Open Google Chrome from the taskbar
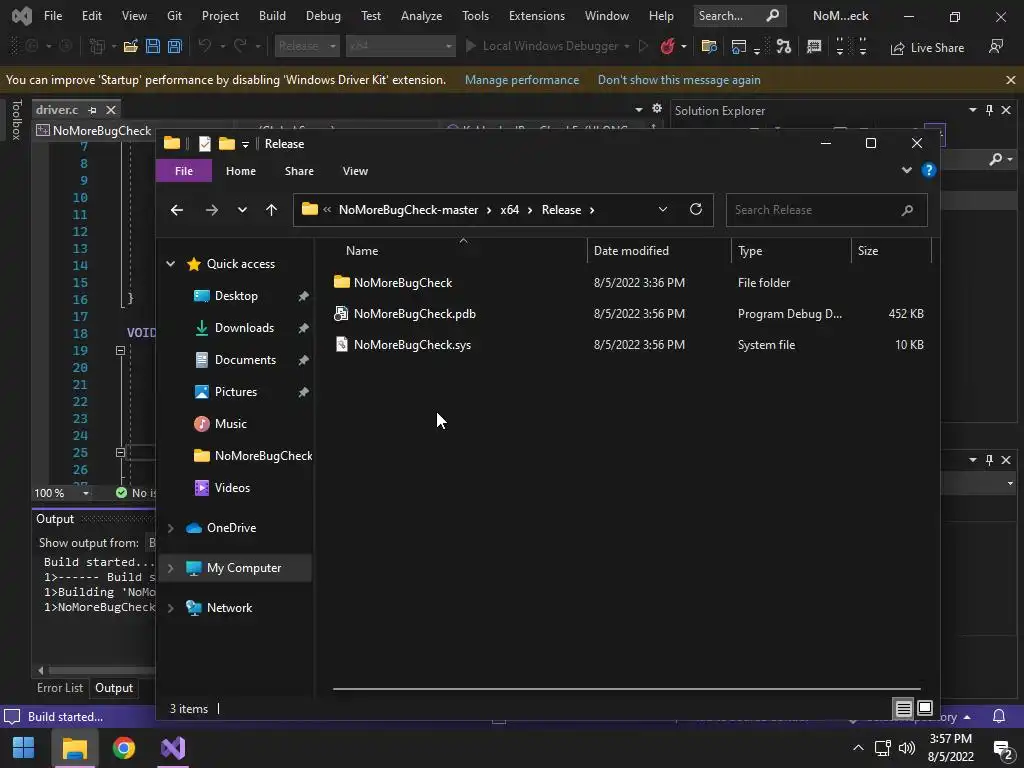 (123, 748)
